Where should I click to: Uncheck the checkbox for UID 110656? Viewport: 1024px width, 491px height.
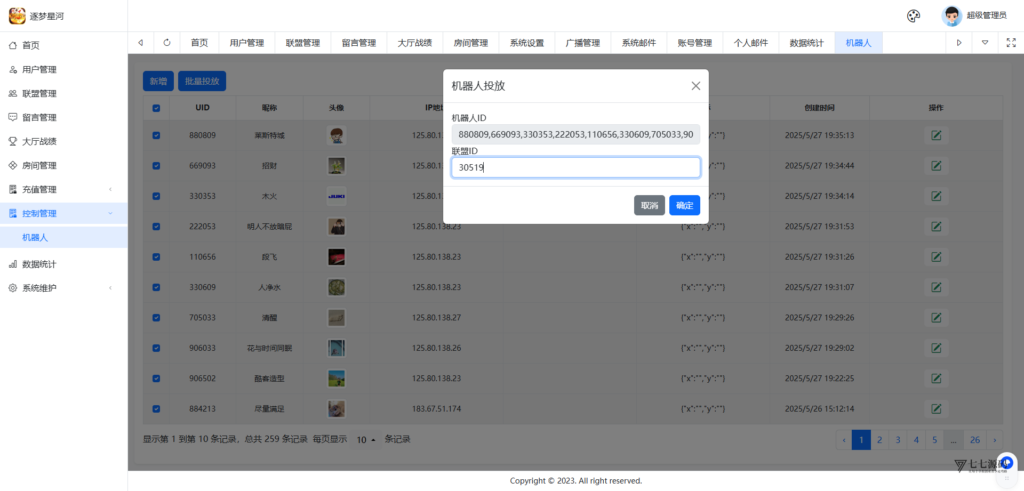click(x=156, y=257)
